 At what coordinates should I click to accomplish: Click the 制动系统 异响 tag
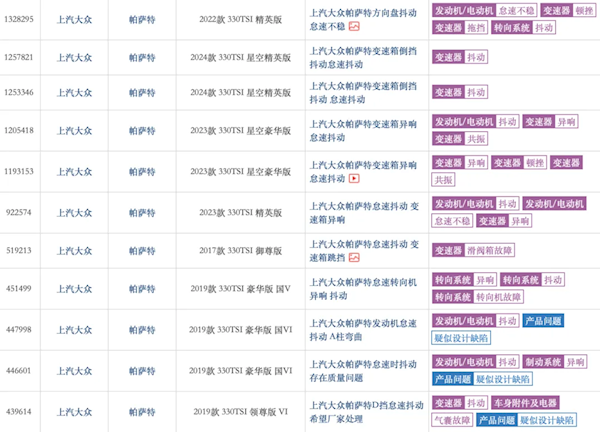pyautogui.click(x=554, y=362)
